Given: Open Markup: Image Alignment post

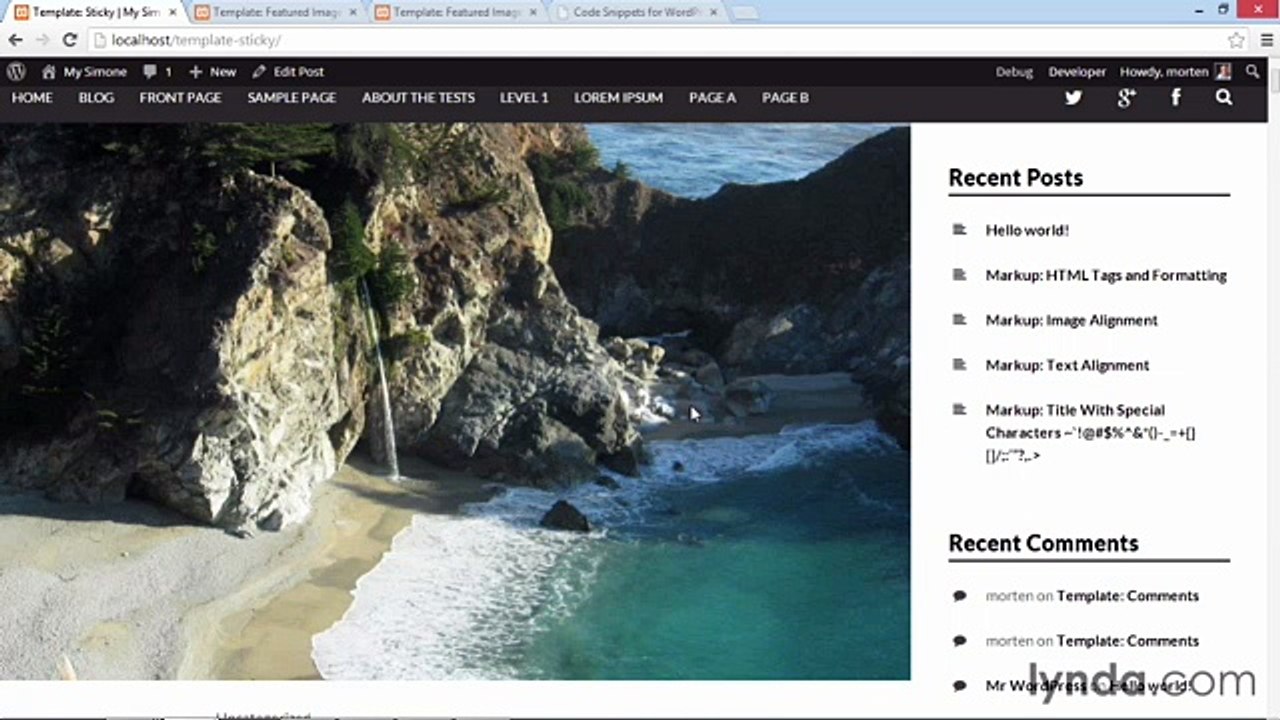Looking at the screenshot, I should [1071, 320].
